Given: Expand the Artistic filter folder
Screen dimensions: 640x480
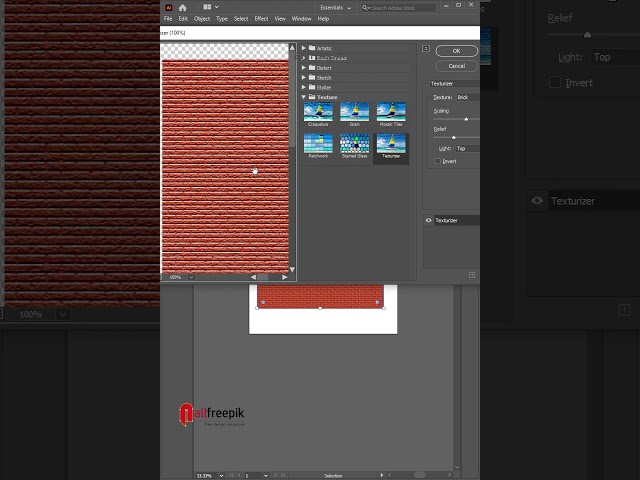Looking at the screenshot, I should click(304, 48).
